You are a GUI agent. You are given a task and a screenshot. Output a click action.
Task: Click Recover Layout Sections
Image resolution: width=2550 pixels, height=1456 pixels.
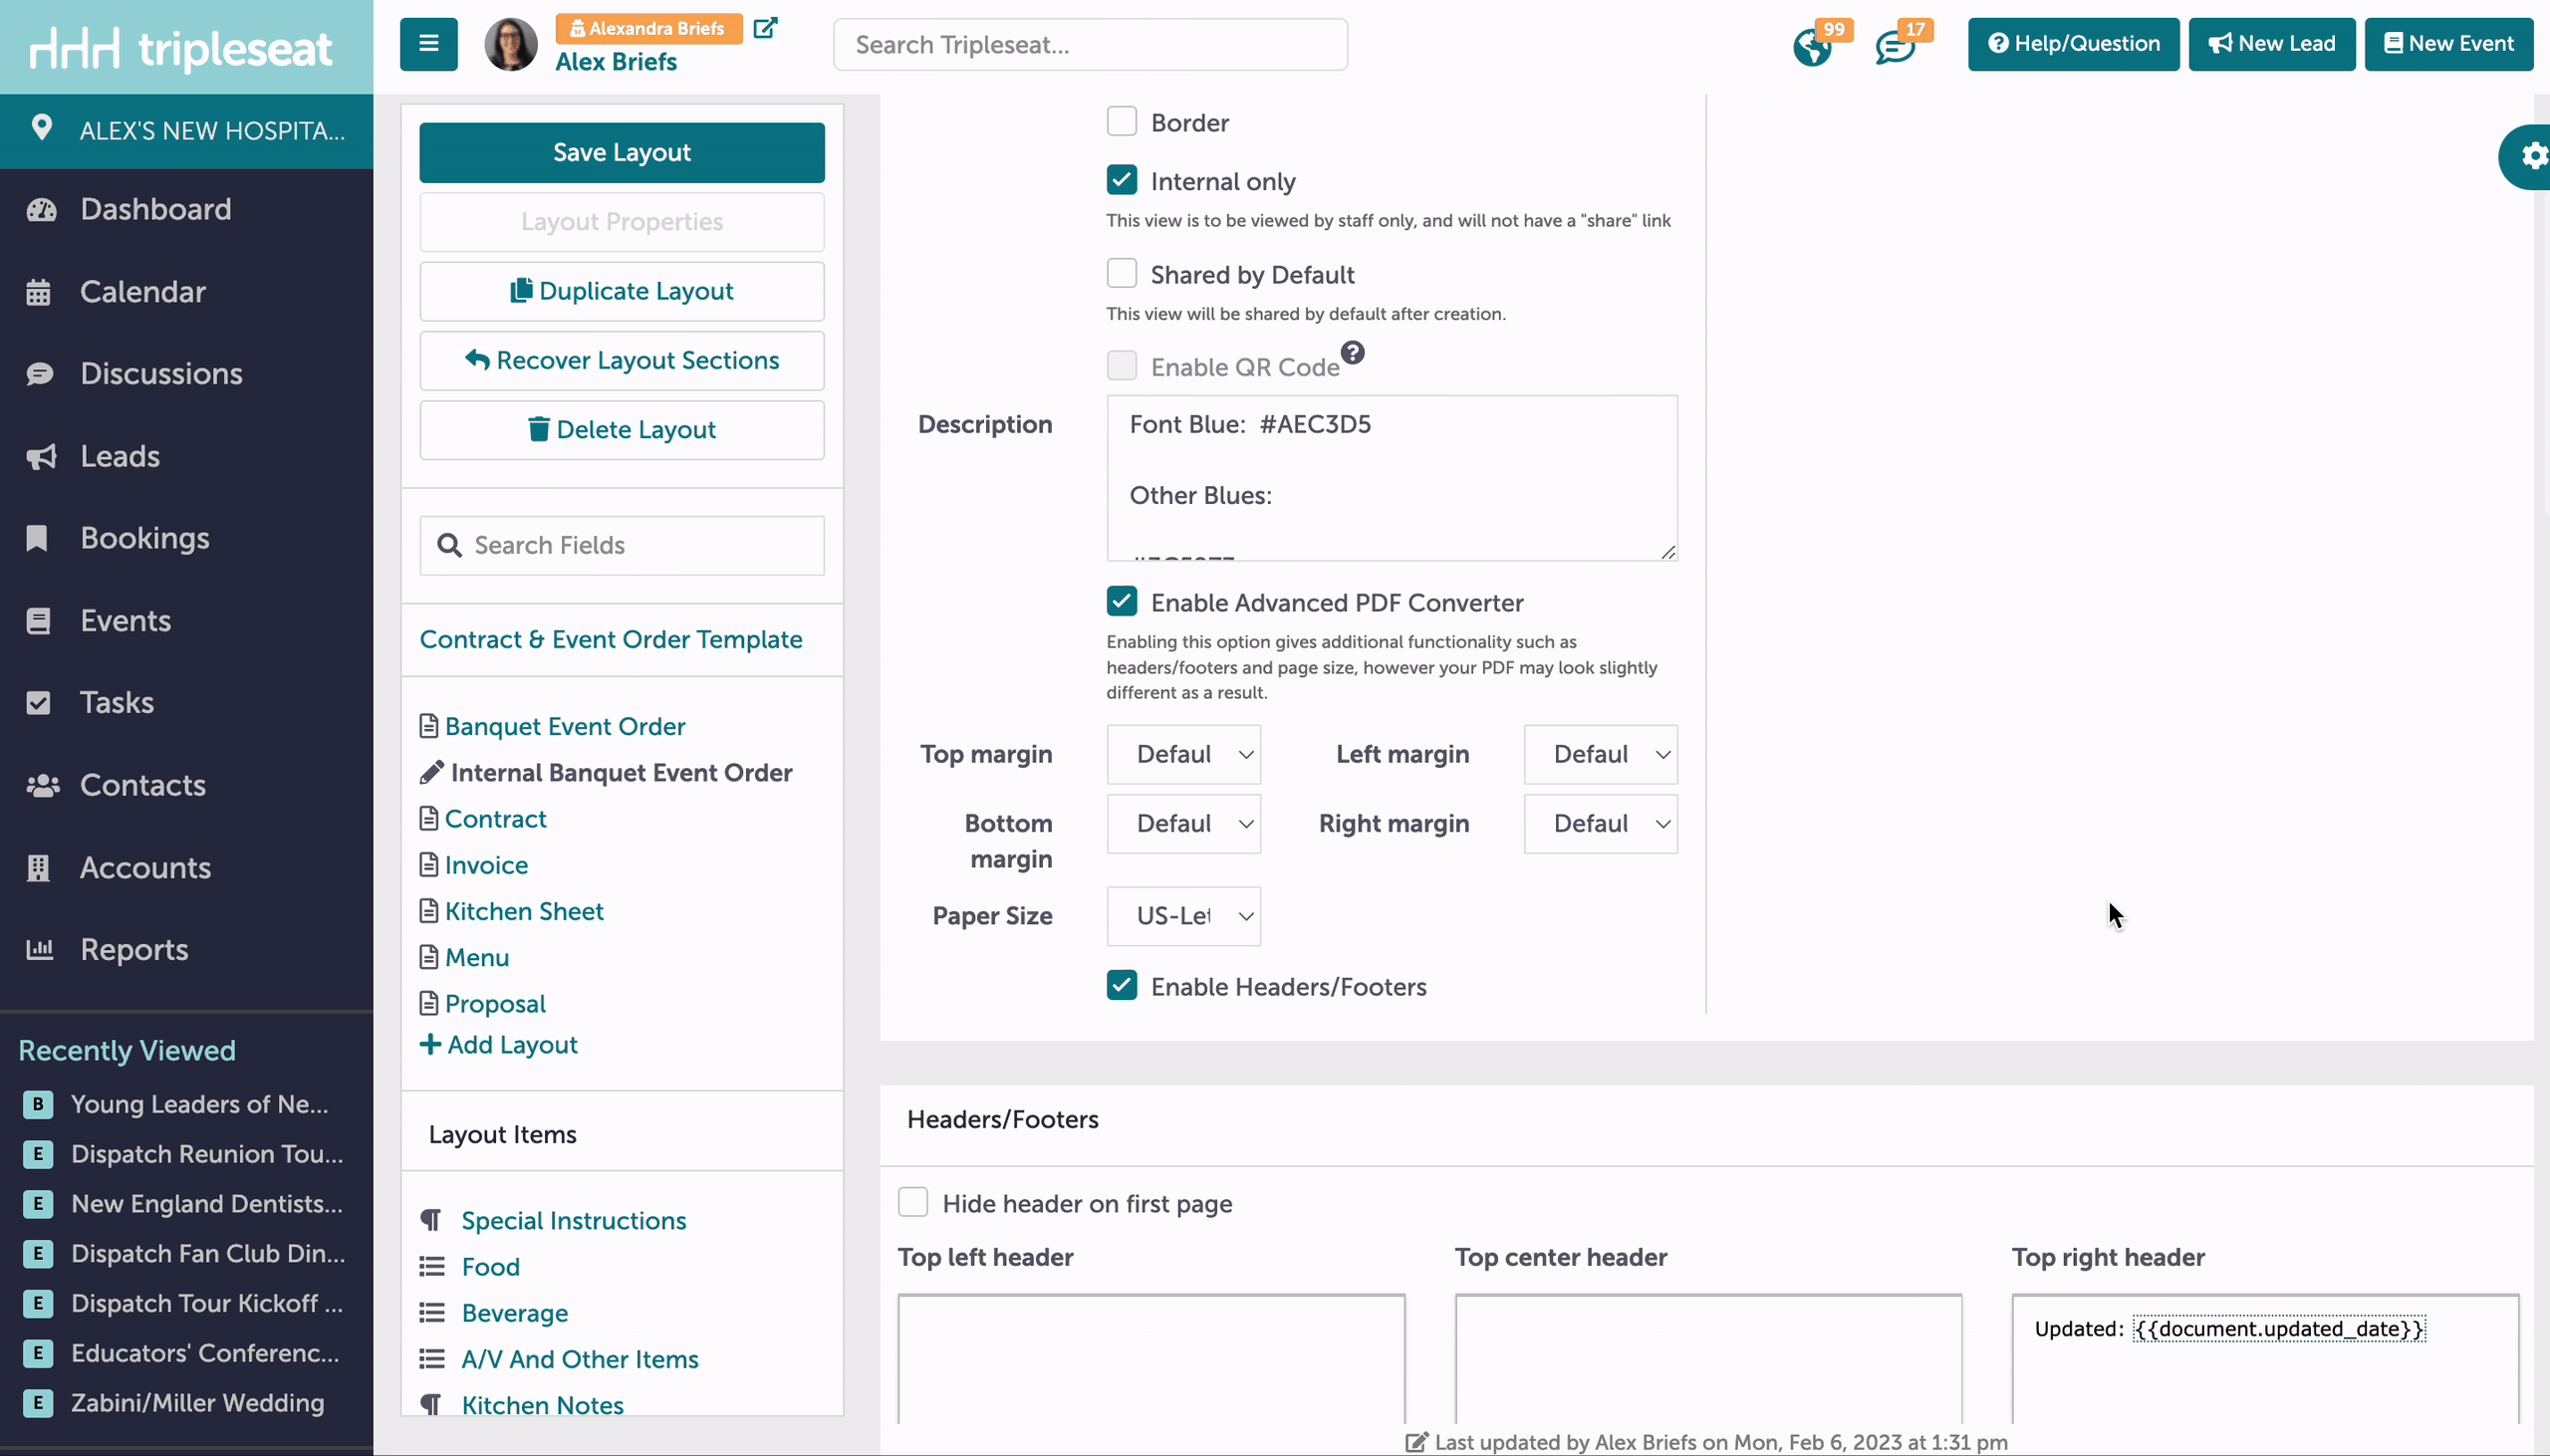coord(622,360)
